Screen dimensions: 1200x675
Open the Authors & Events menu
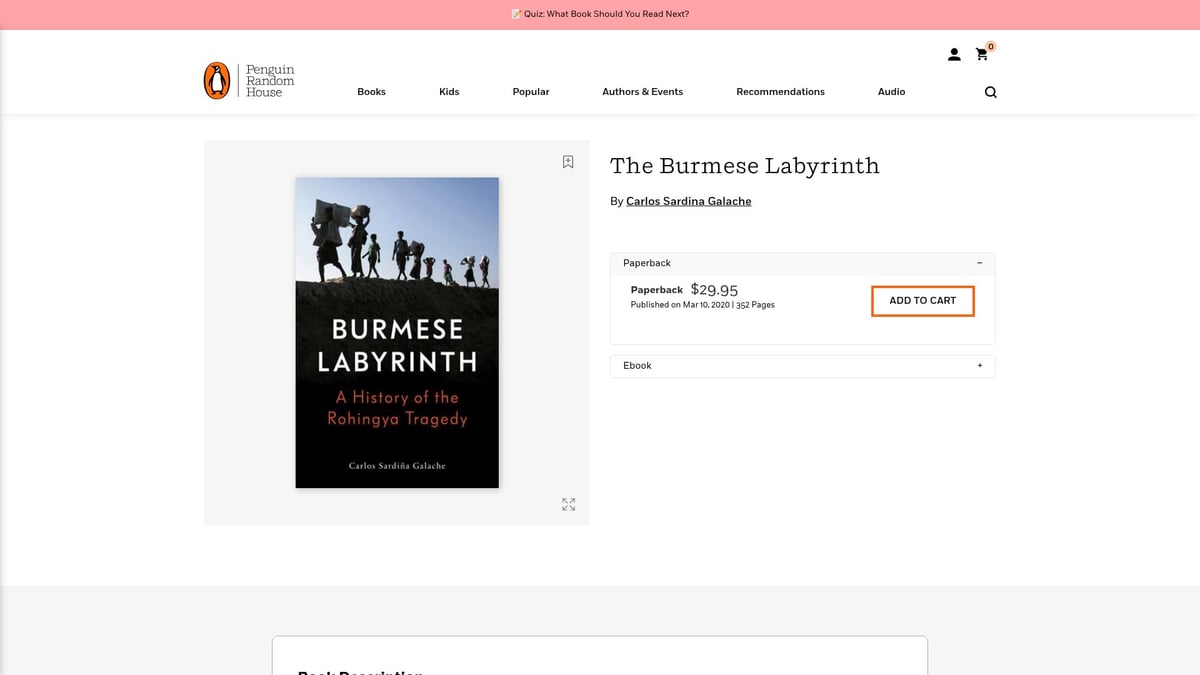pos(642,92)
